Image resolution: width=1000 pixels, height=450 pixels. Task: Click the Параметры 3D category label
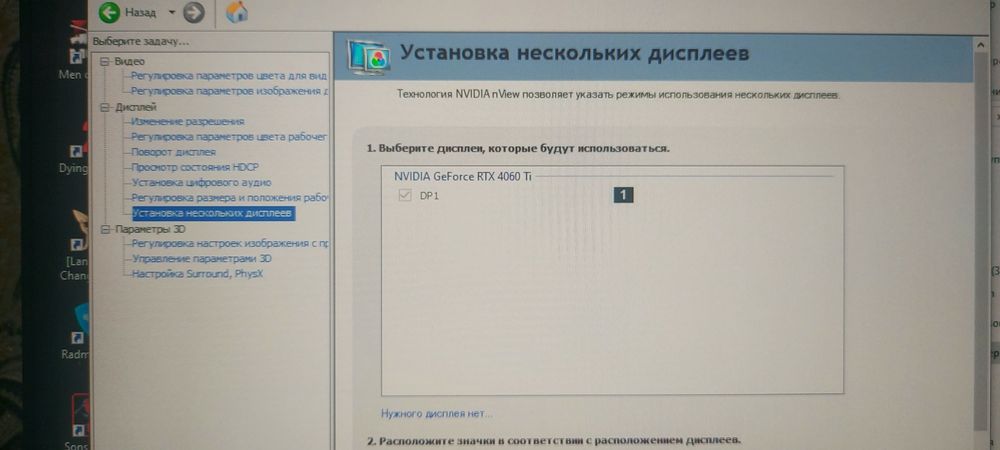click(150, 229)
